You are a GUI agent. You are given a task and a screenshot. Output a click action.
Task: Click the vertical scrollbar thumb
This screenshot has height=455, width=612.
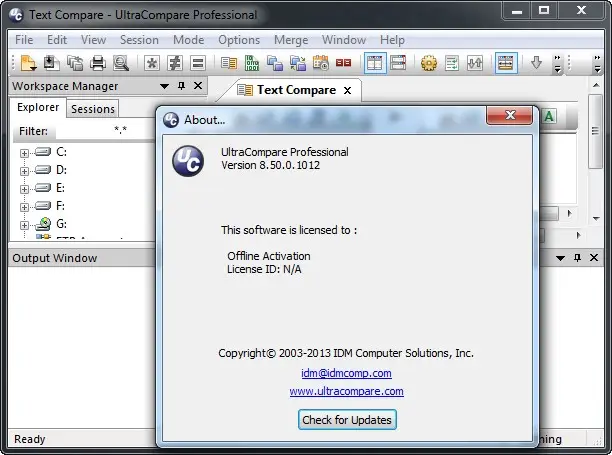(595, 131)
